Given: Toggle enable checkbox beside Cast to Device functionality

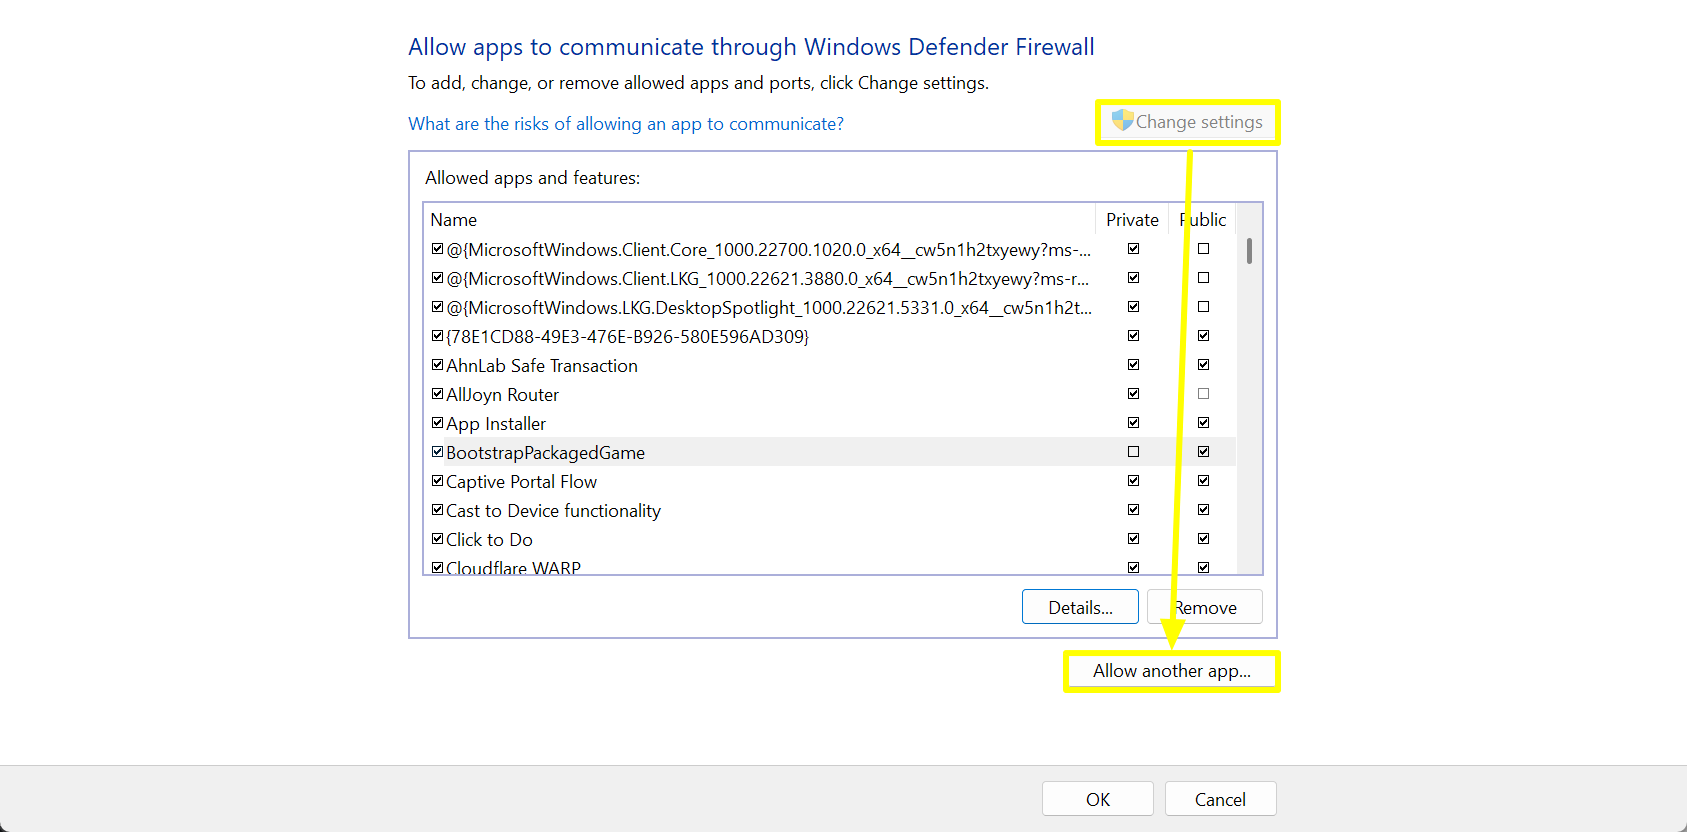Looking at the screenshot, I should pos(437,510).
